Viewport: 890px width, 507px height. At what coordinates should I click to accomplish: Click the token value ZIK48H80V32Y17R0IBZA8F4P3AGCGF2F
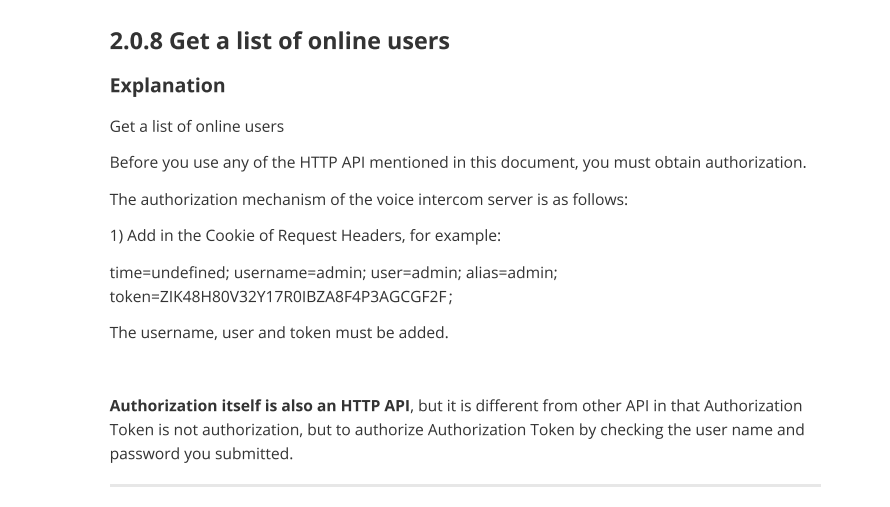click(x=303, y=296)
